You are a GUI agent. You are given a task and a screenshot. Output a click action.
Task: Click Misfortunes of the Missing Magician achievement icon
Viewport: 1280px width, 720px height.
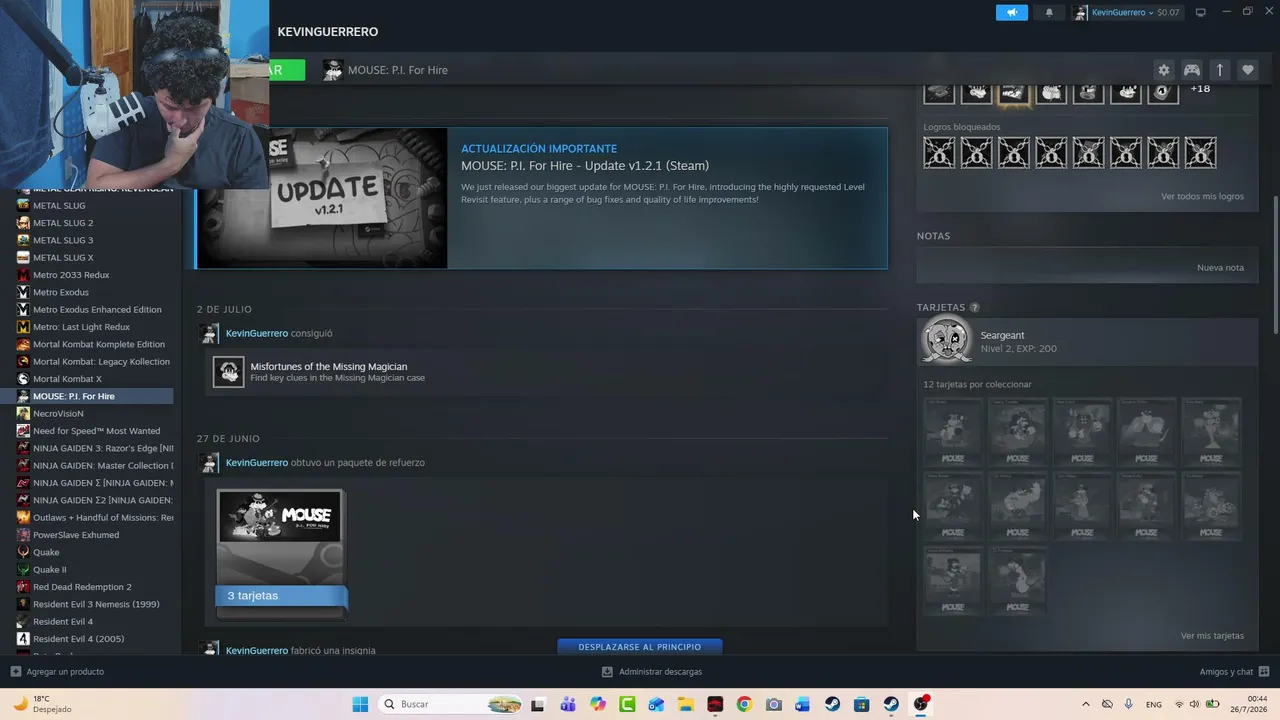point(228,372)
